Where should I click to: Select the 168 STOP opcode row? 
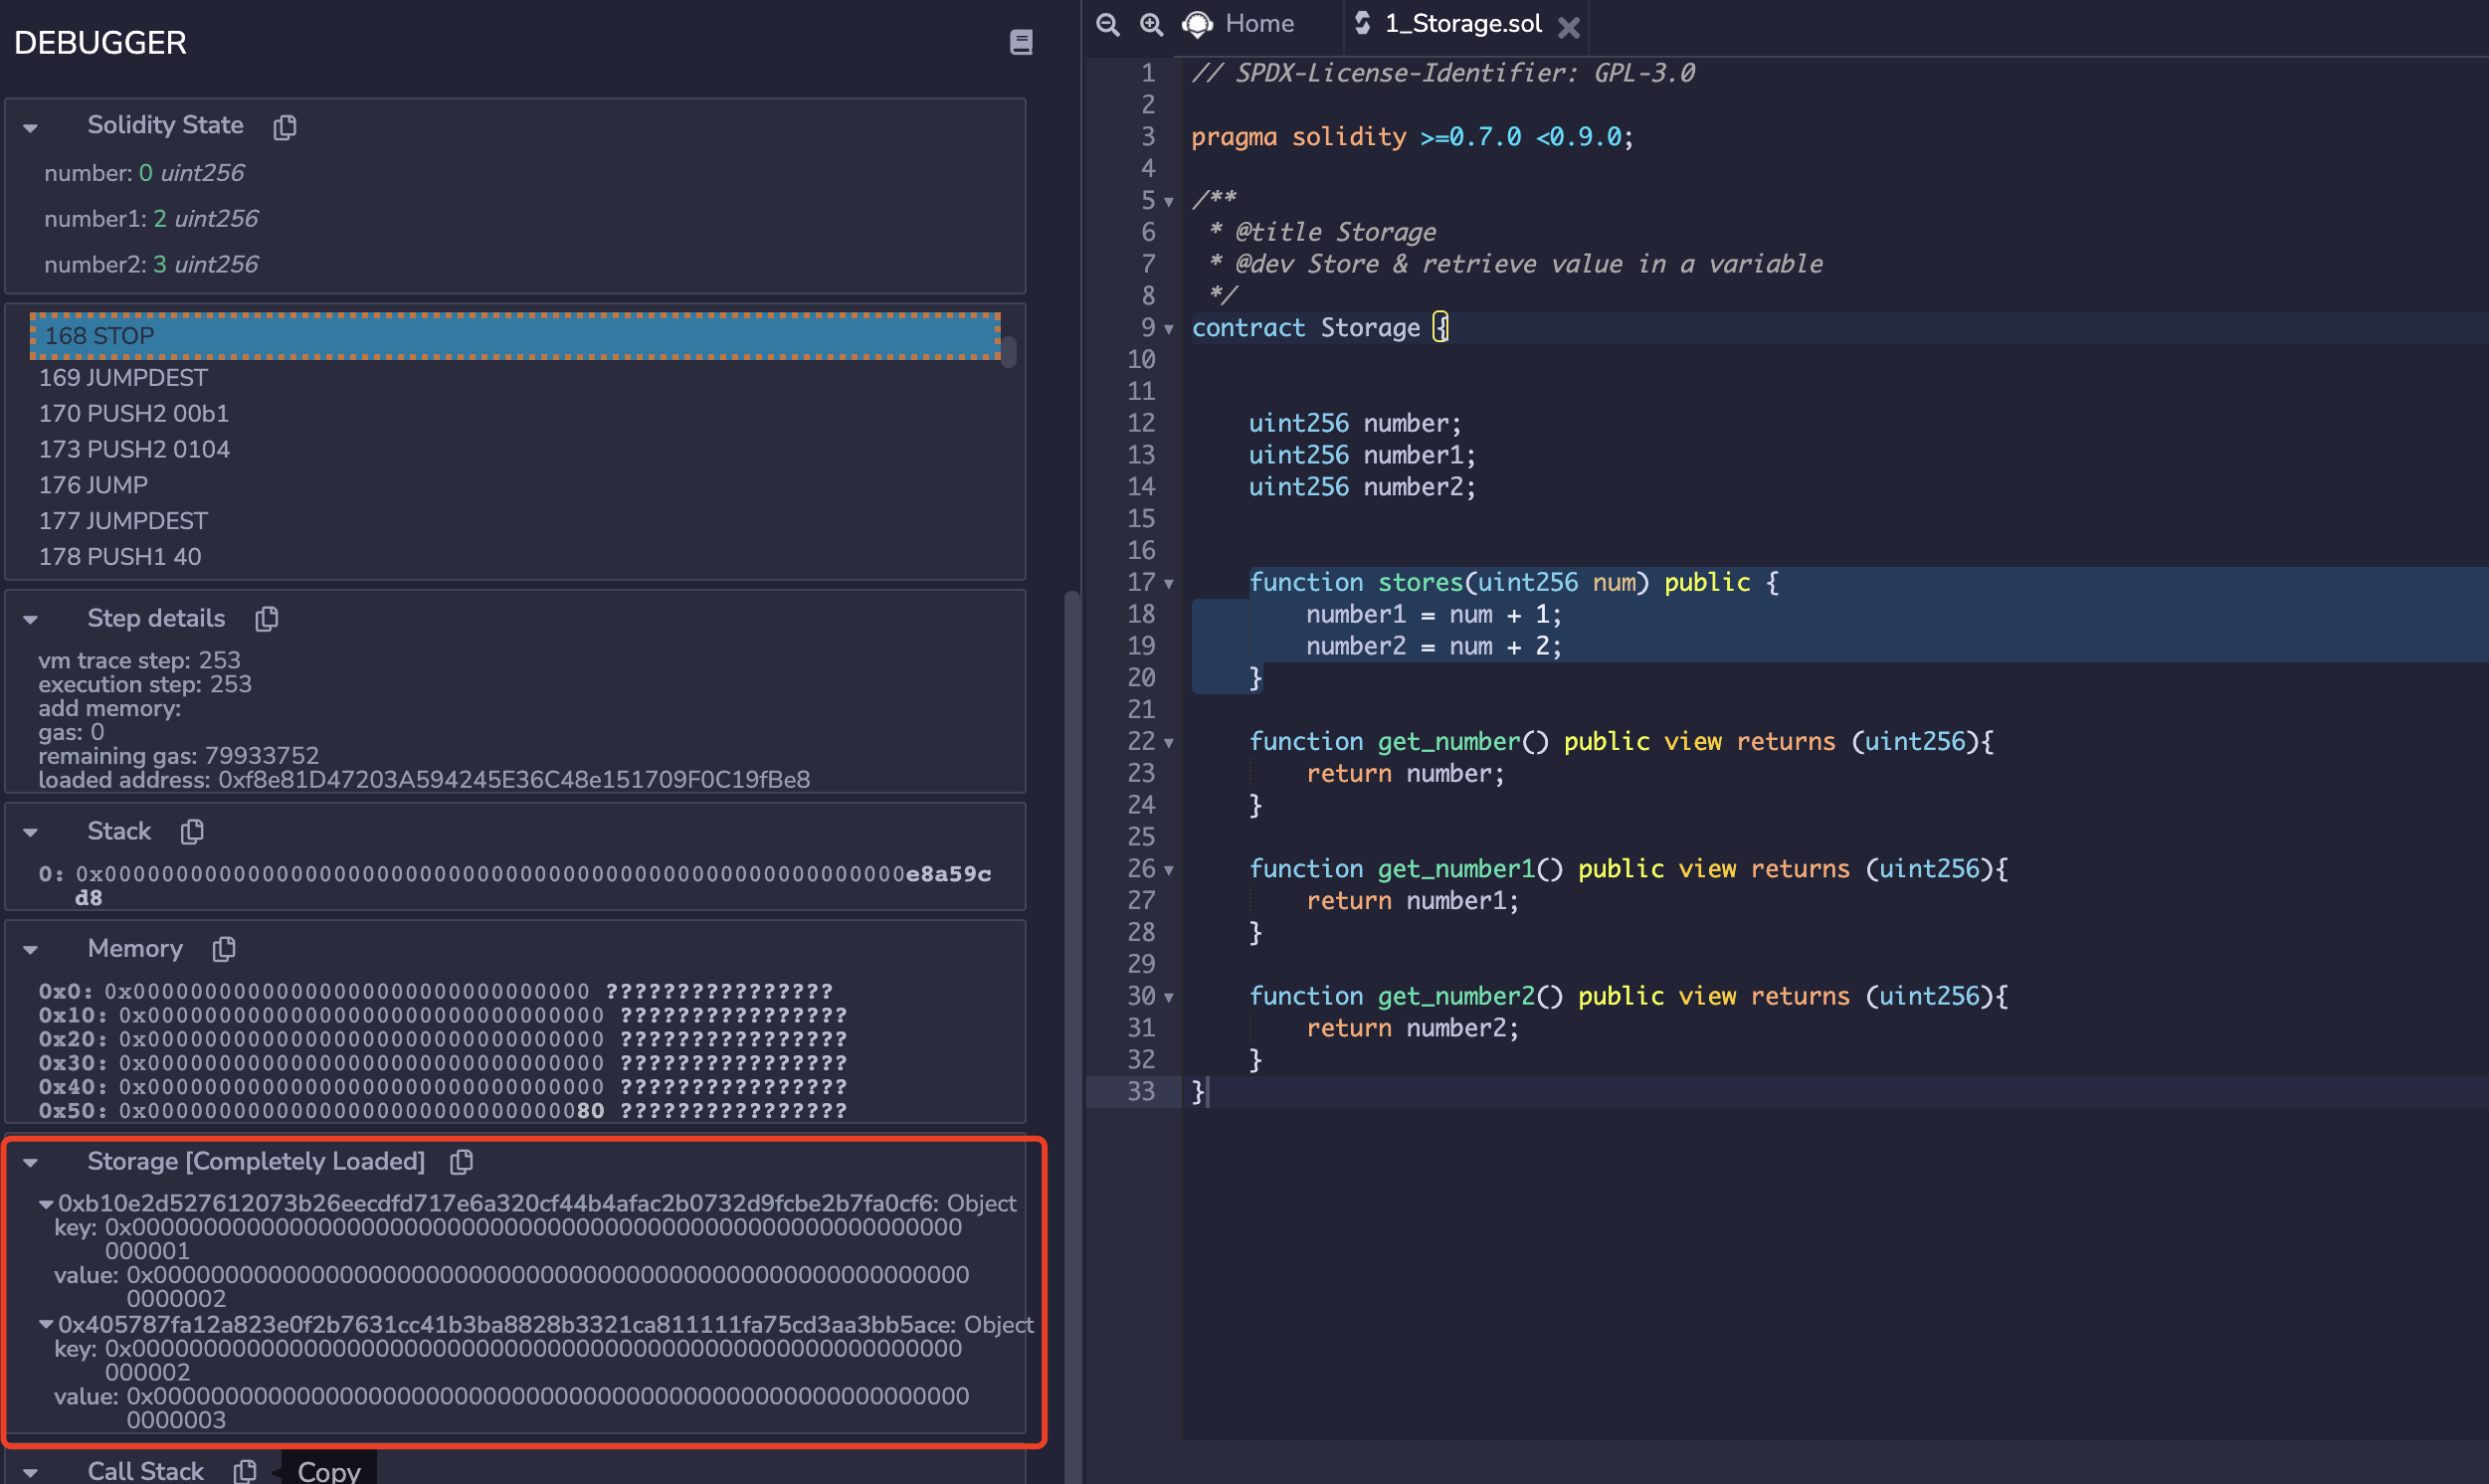pos(515,336)
